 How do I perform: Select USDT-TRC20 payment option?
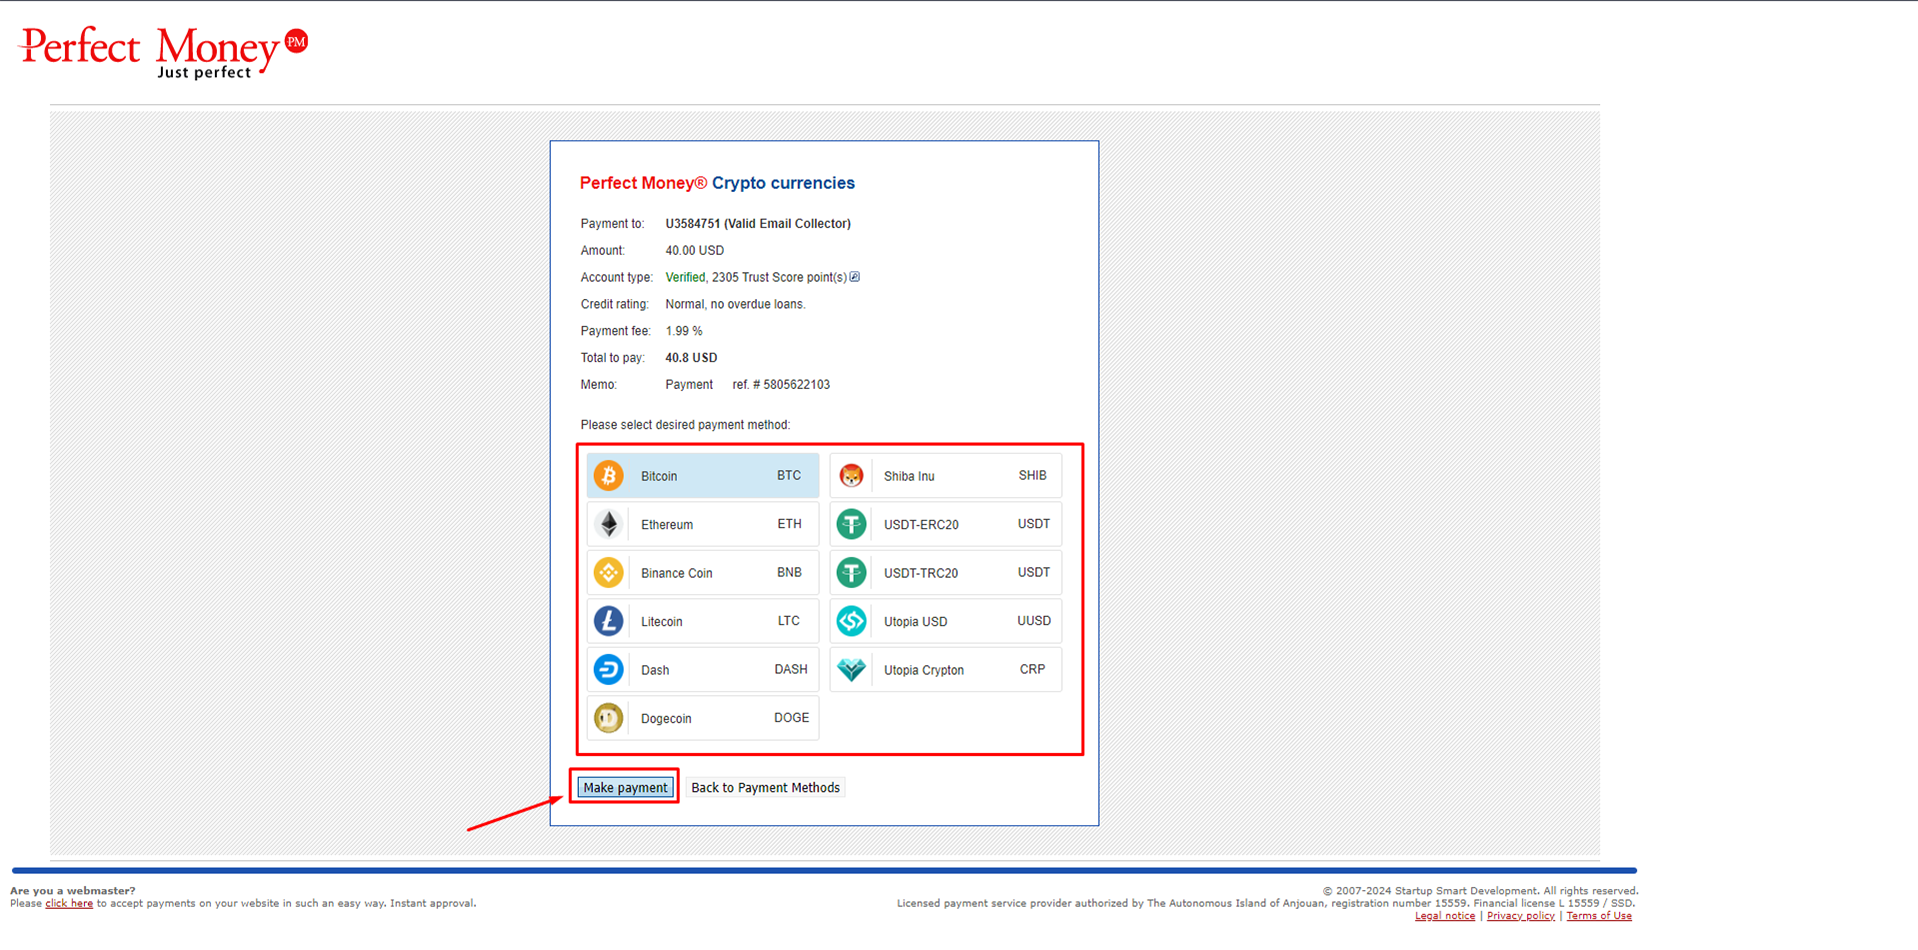coord(946,573)
